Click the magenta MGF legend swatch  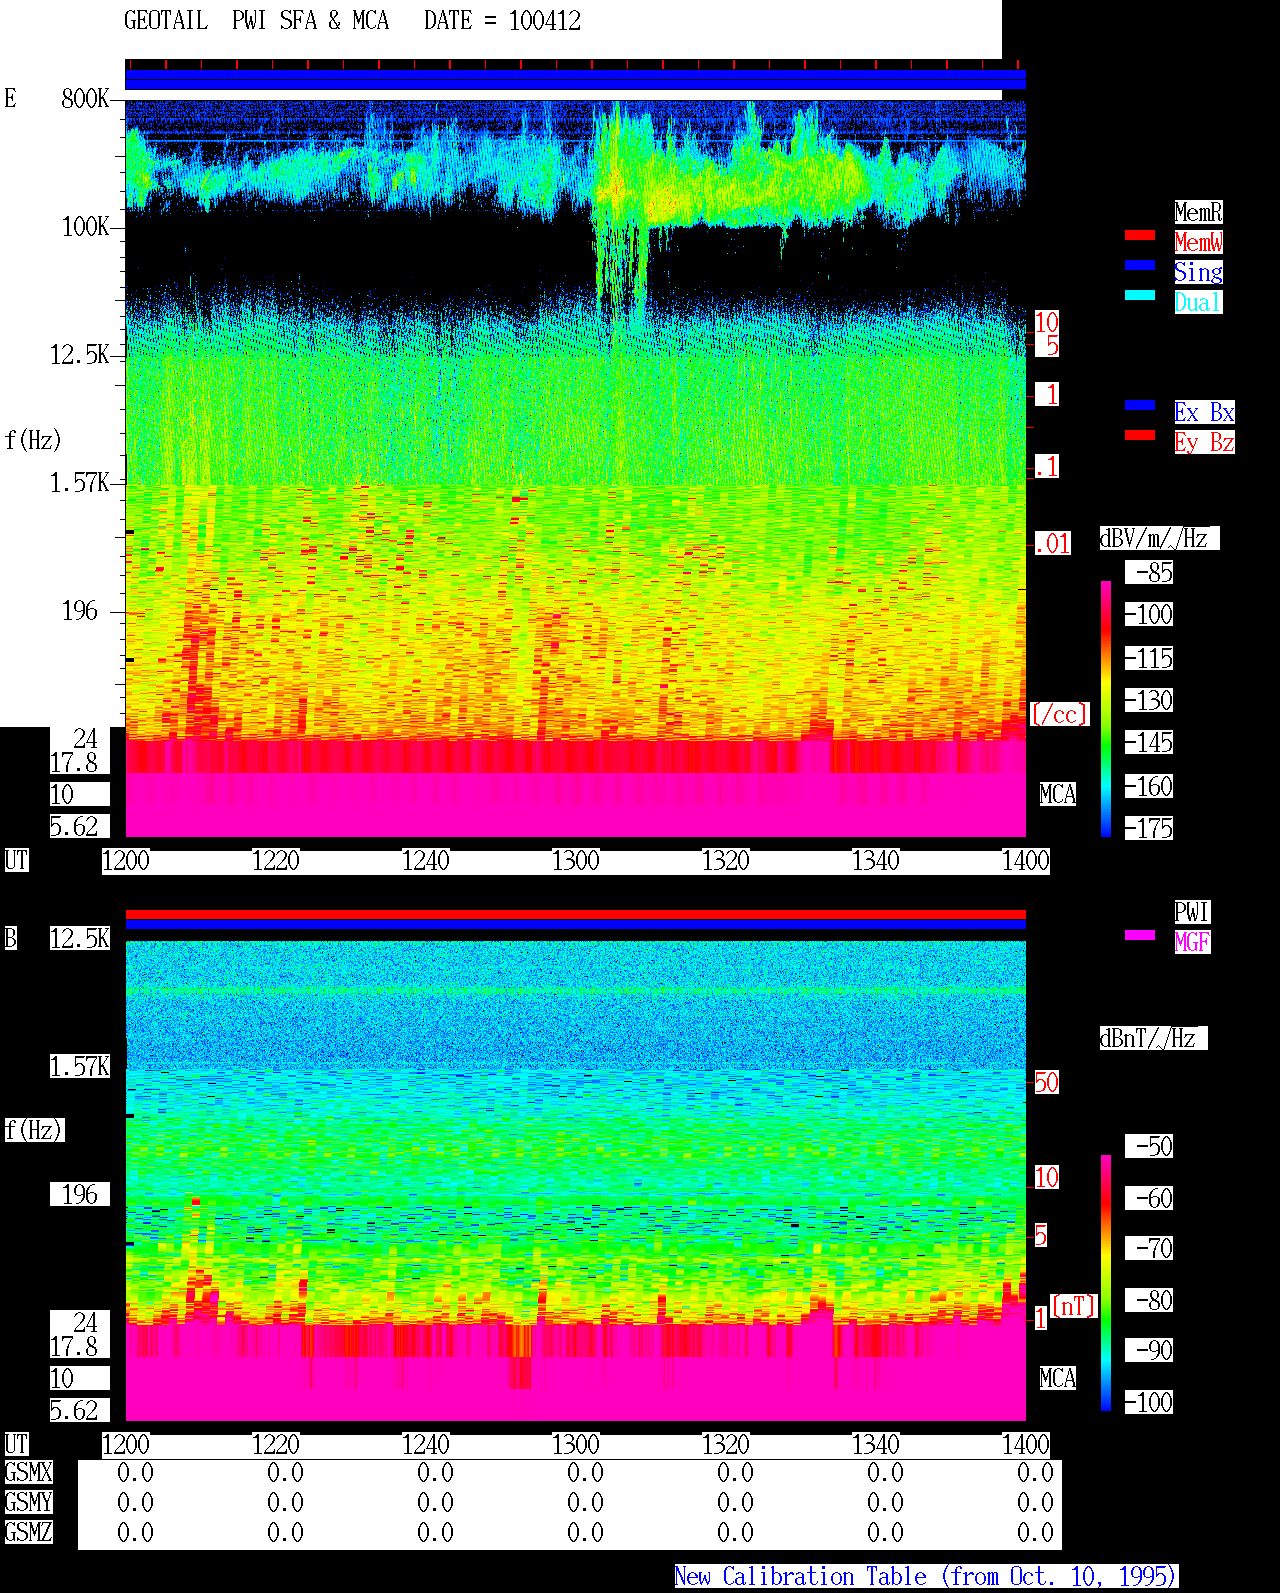click(1140, 935)
